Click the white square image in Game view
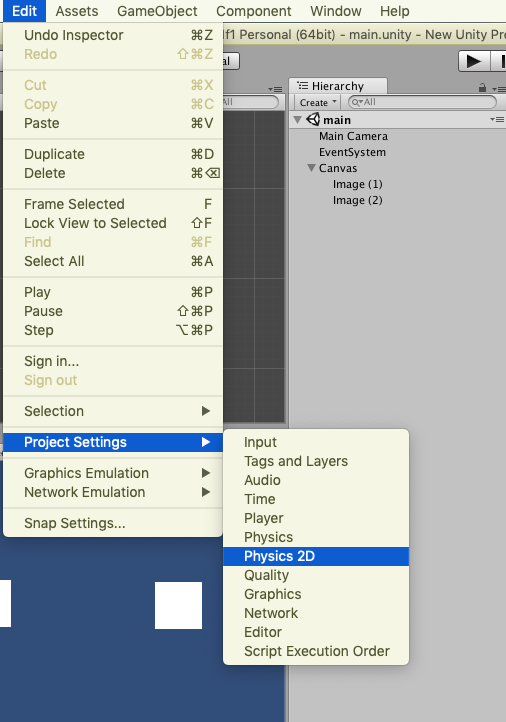This screenshot has height=722, width=506. [x=179, y=605]
